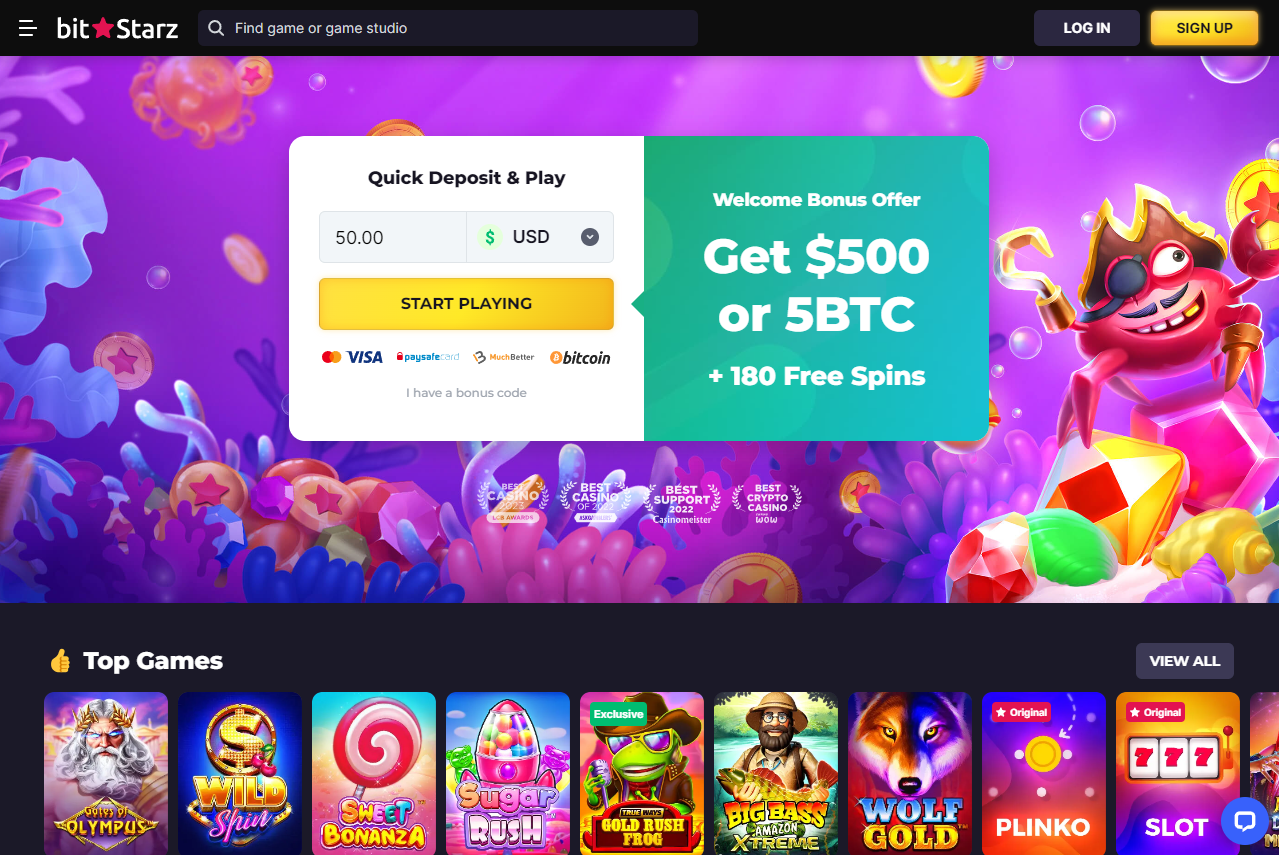Viewport: 1279px width, 855px height.
Task: Open the Gates of Olympus game thumbnail
Action: (x=106, y=773)
